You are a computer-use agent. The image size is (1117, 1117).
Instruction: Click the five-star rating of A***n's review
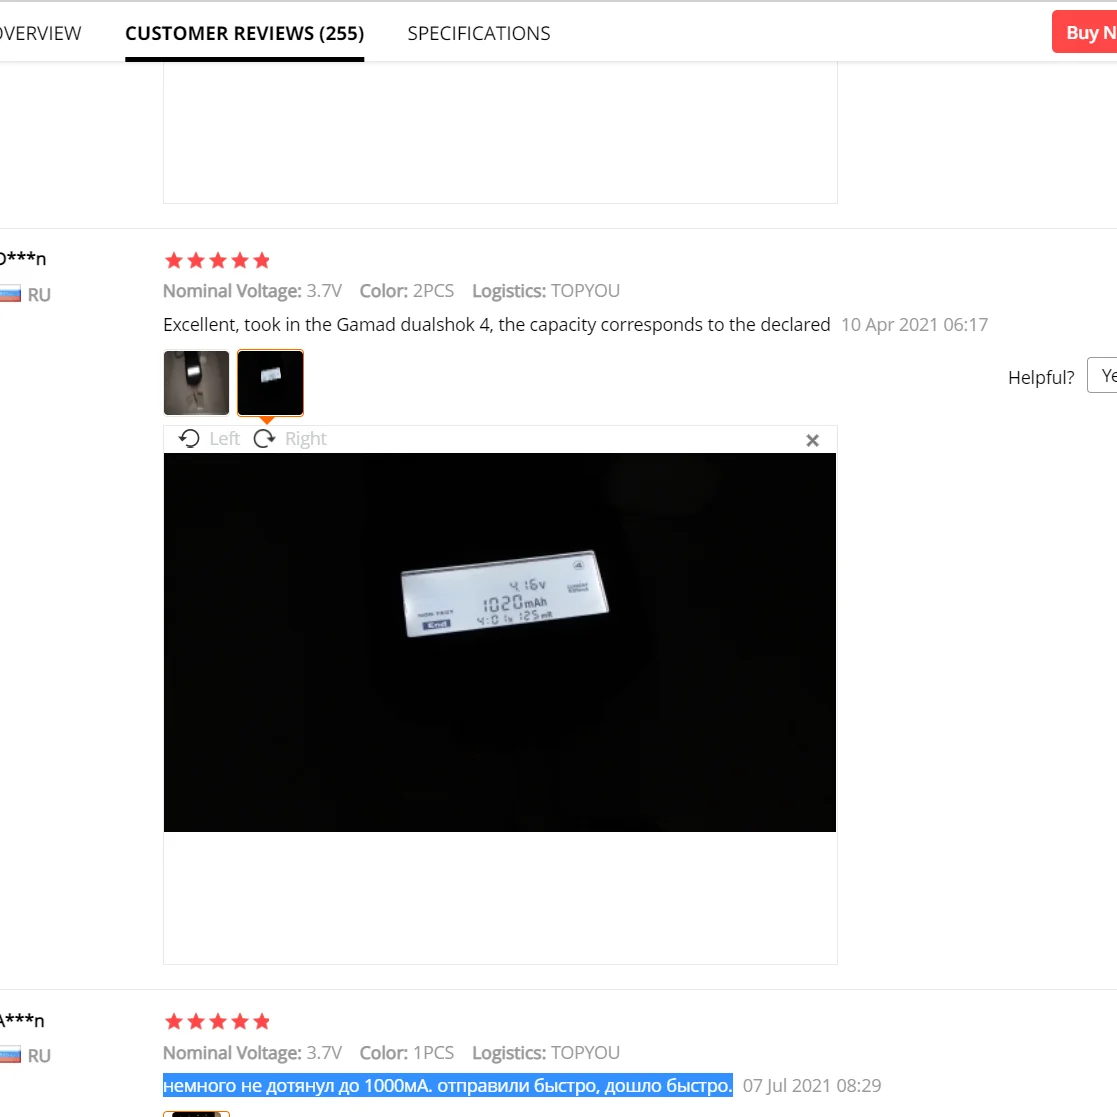[x=217, y=1022]
